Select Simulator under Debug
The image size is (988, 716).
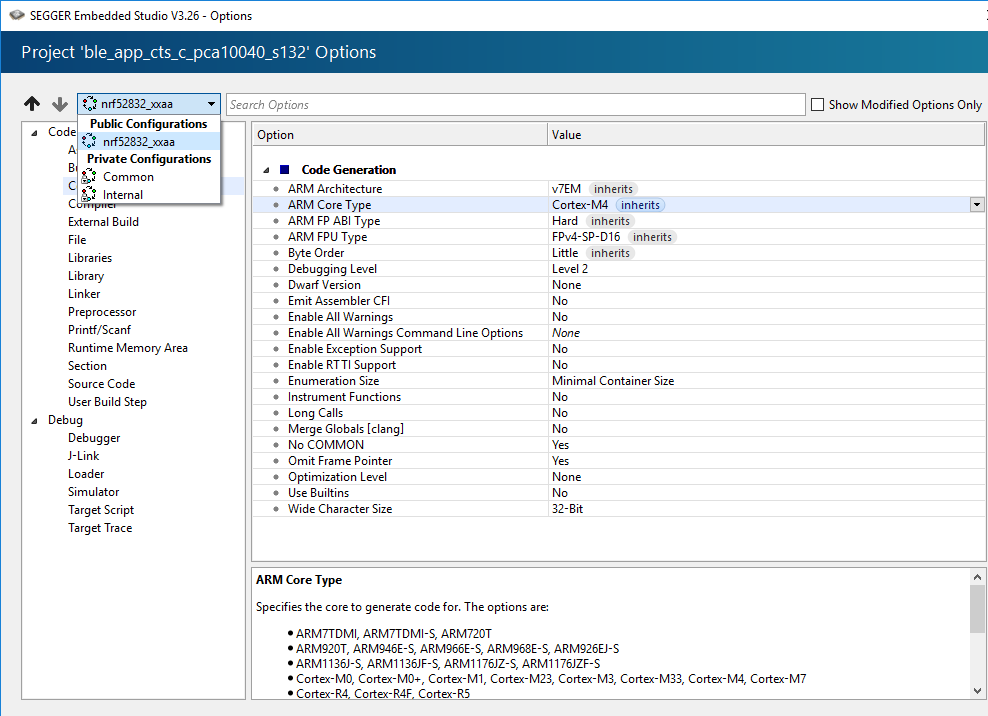(x=93, y=492)
